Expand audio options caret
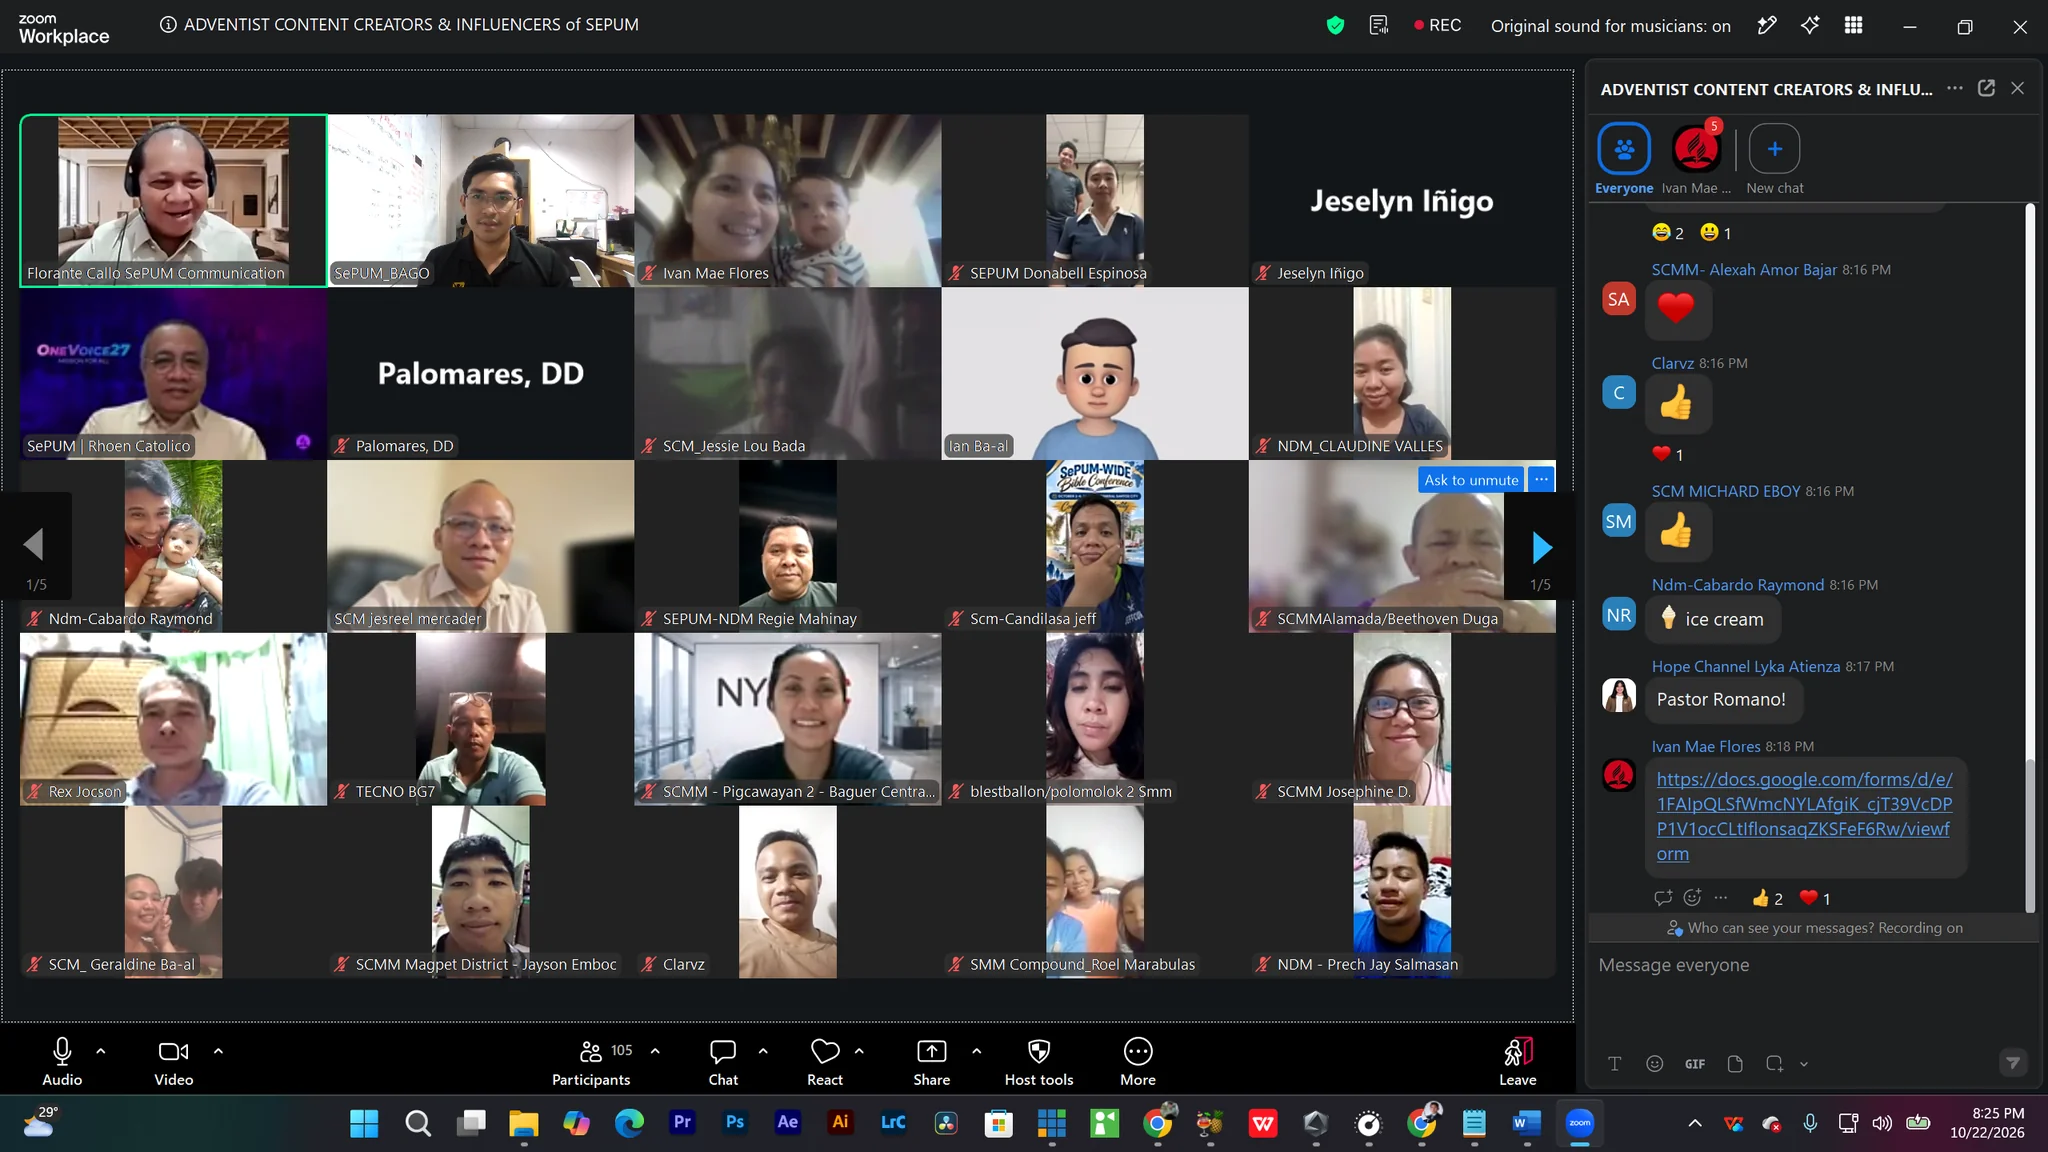 coord(101,1051)
